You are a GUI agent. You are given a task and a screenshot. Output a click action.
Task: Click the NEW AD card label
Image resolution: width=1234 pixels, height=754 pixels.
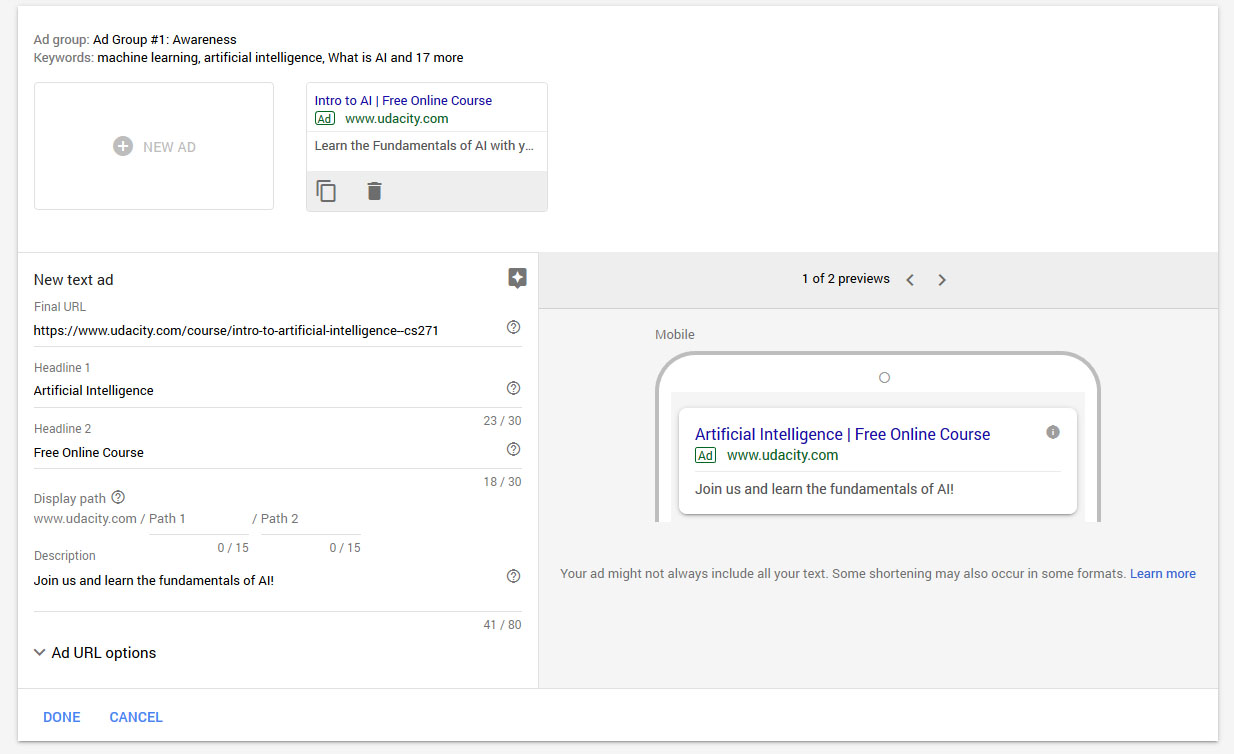pos(169,147)
